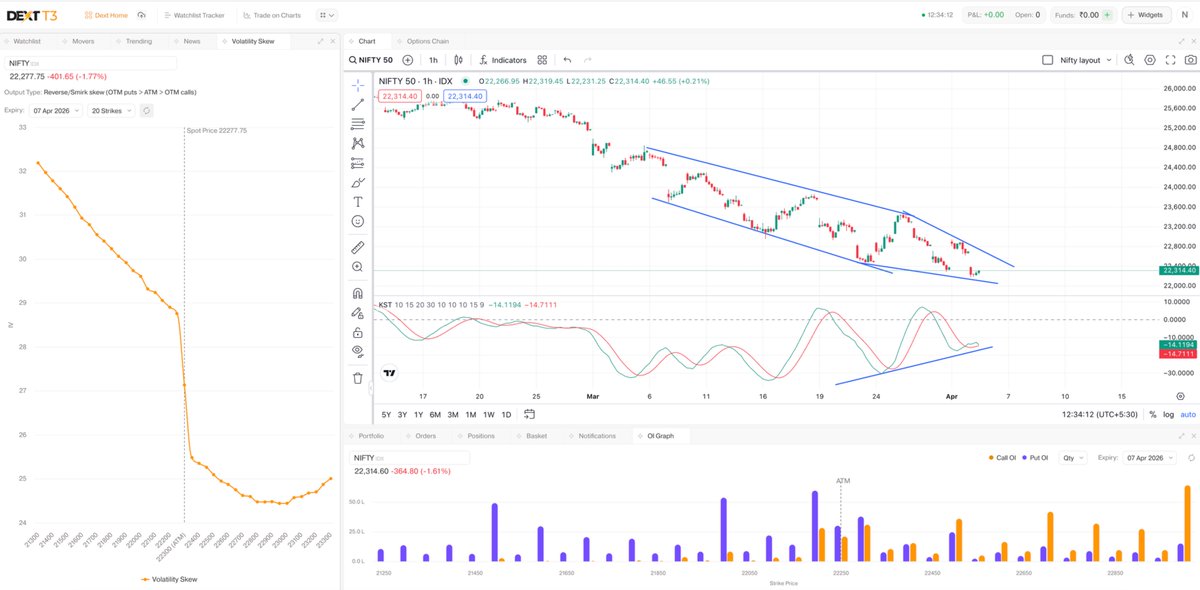Delete drawings with the trash icon

pos(358,378)
